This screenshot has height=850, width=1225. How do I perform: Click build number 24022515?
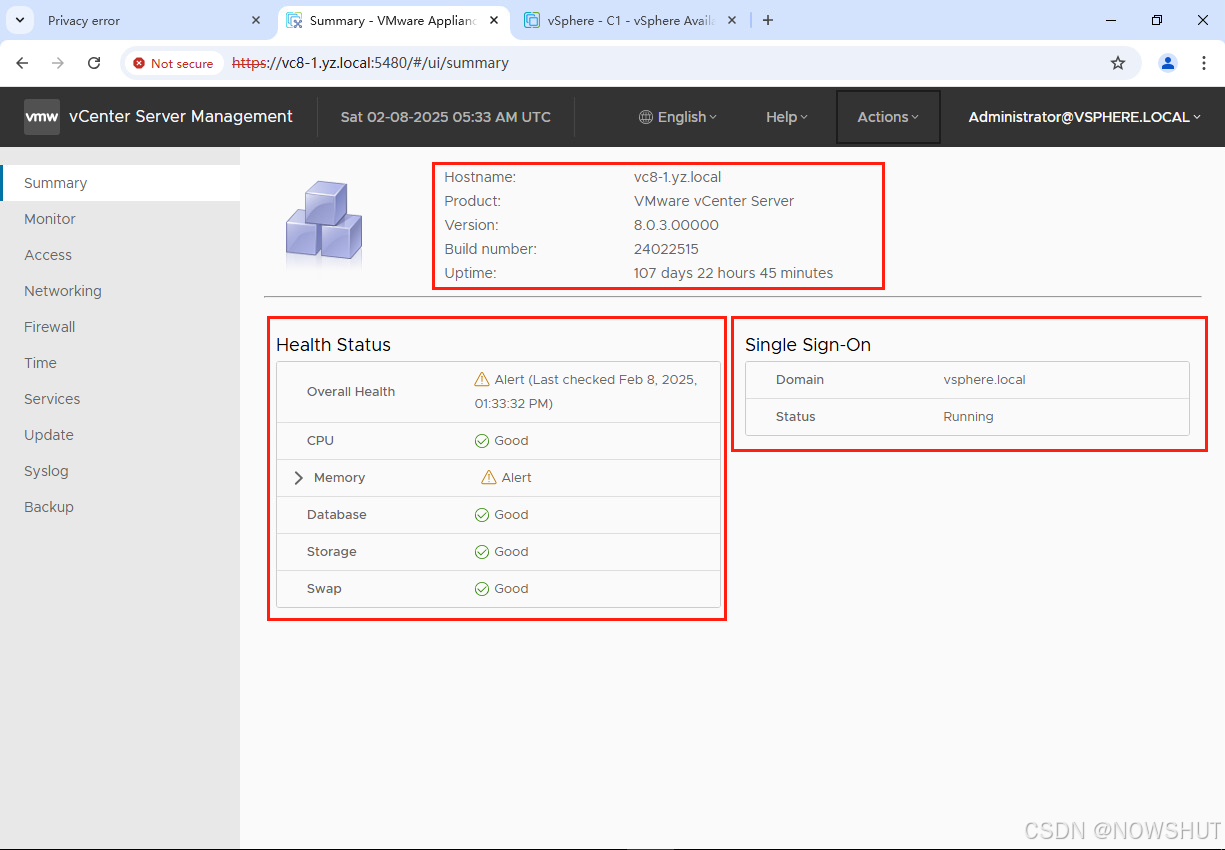666,249
